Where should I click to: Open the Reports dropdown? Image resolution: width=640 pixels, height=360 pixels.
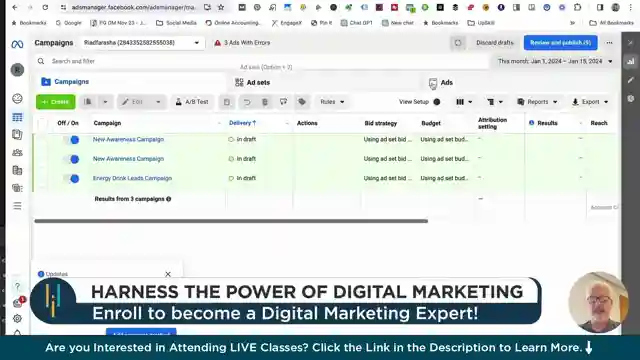coord(537,102)
